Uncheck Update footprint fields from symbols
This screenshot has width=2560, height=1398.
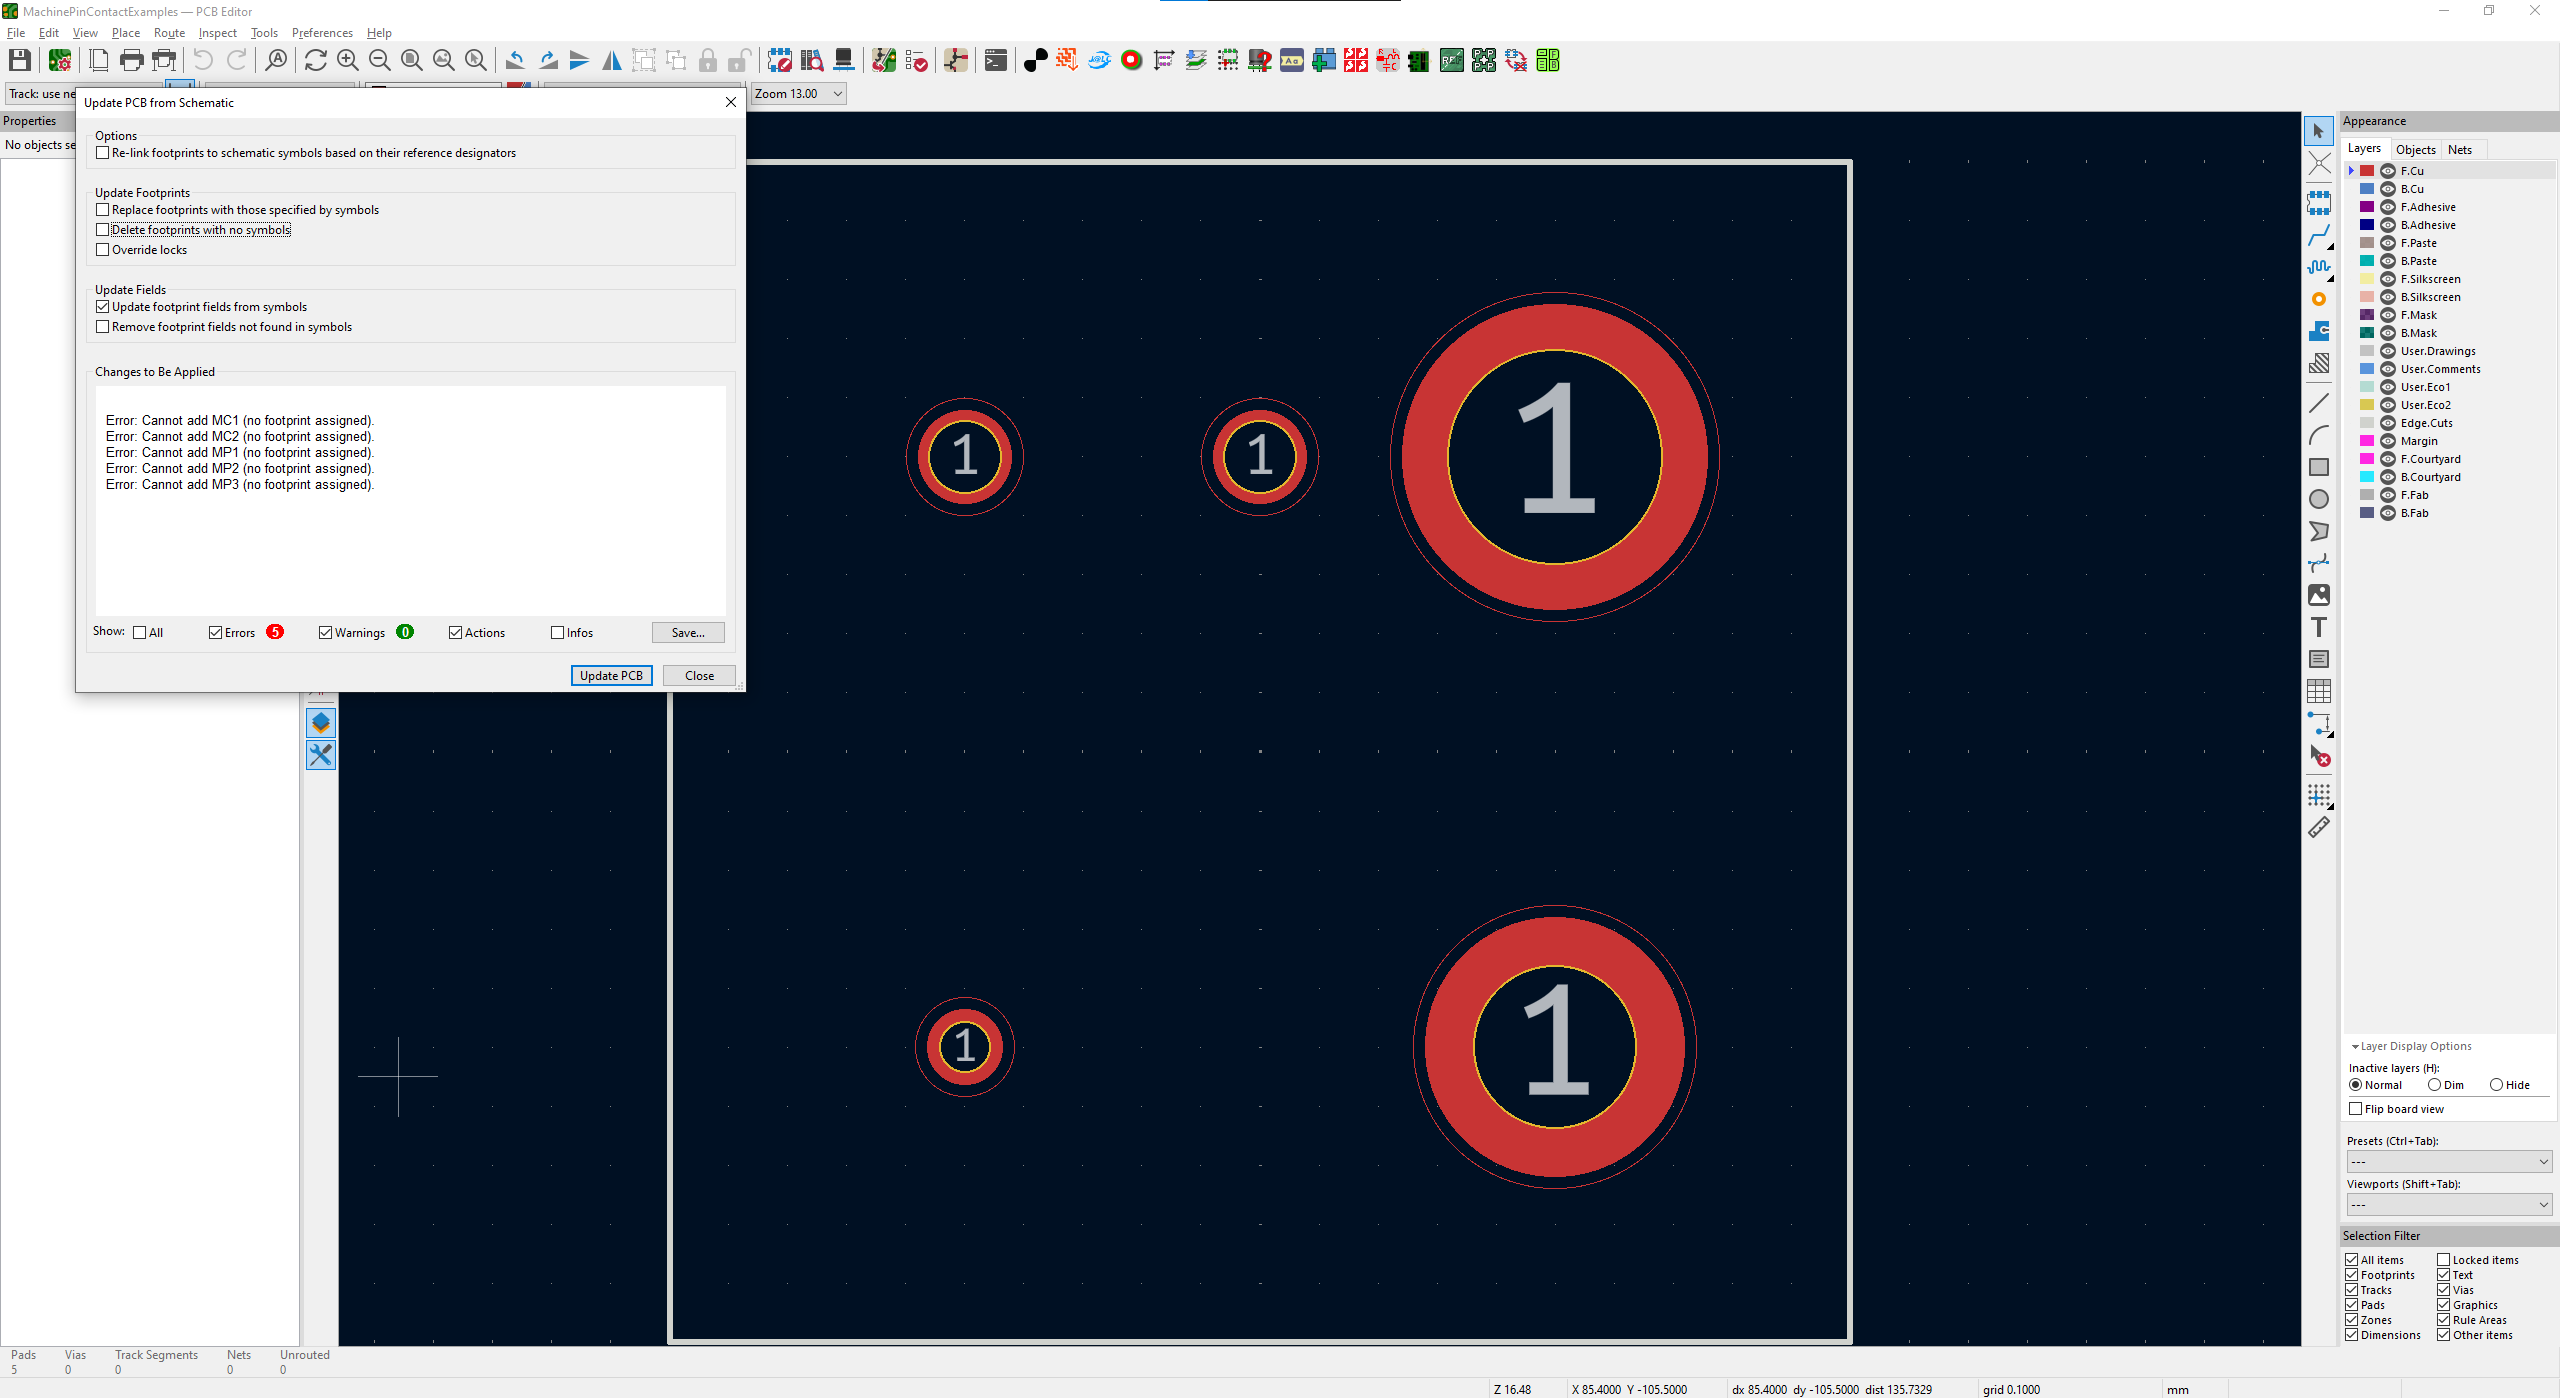[x=103, y=307]
